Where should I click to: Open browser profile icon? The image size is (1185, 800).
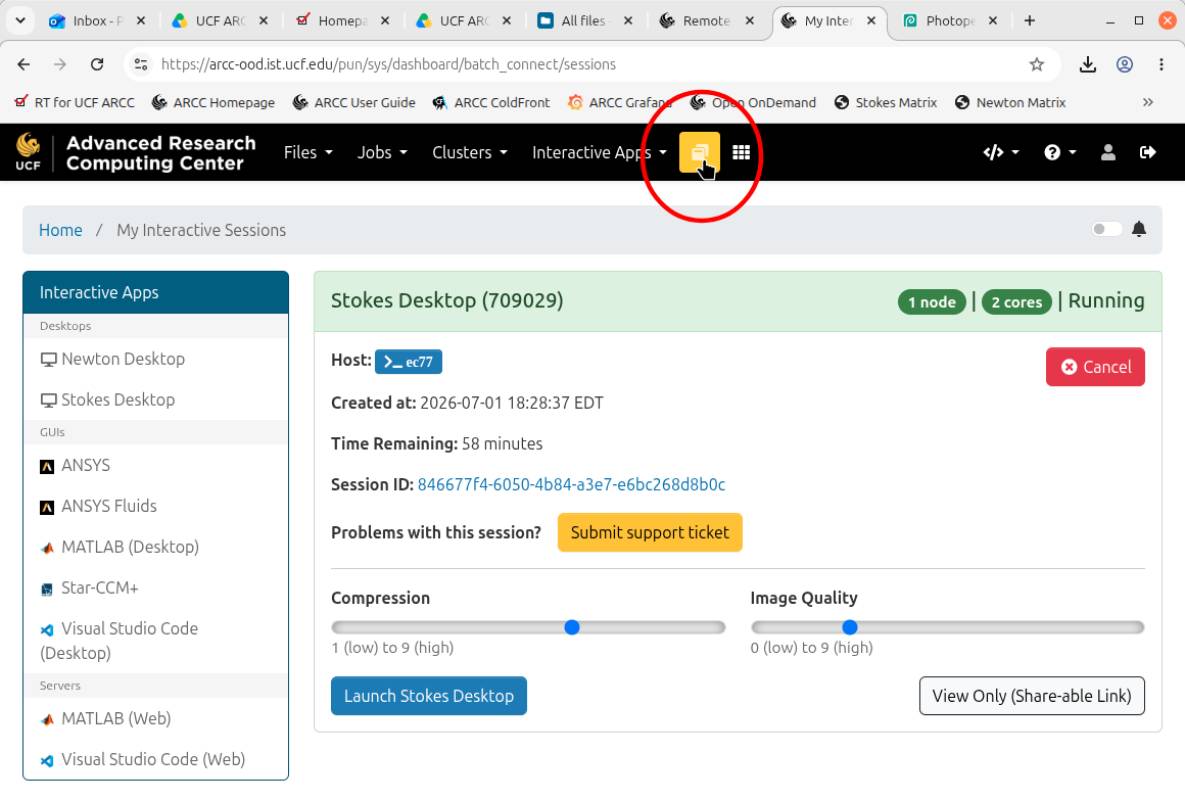[x=1125, y=64]
